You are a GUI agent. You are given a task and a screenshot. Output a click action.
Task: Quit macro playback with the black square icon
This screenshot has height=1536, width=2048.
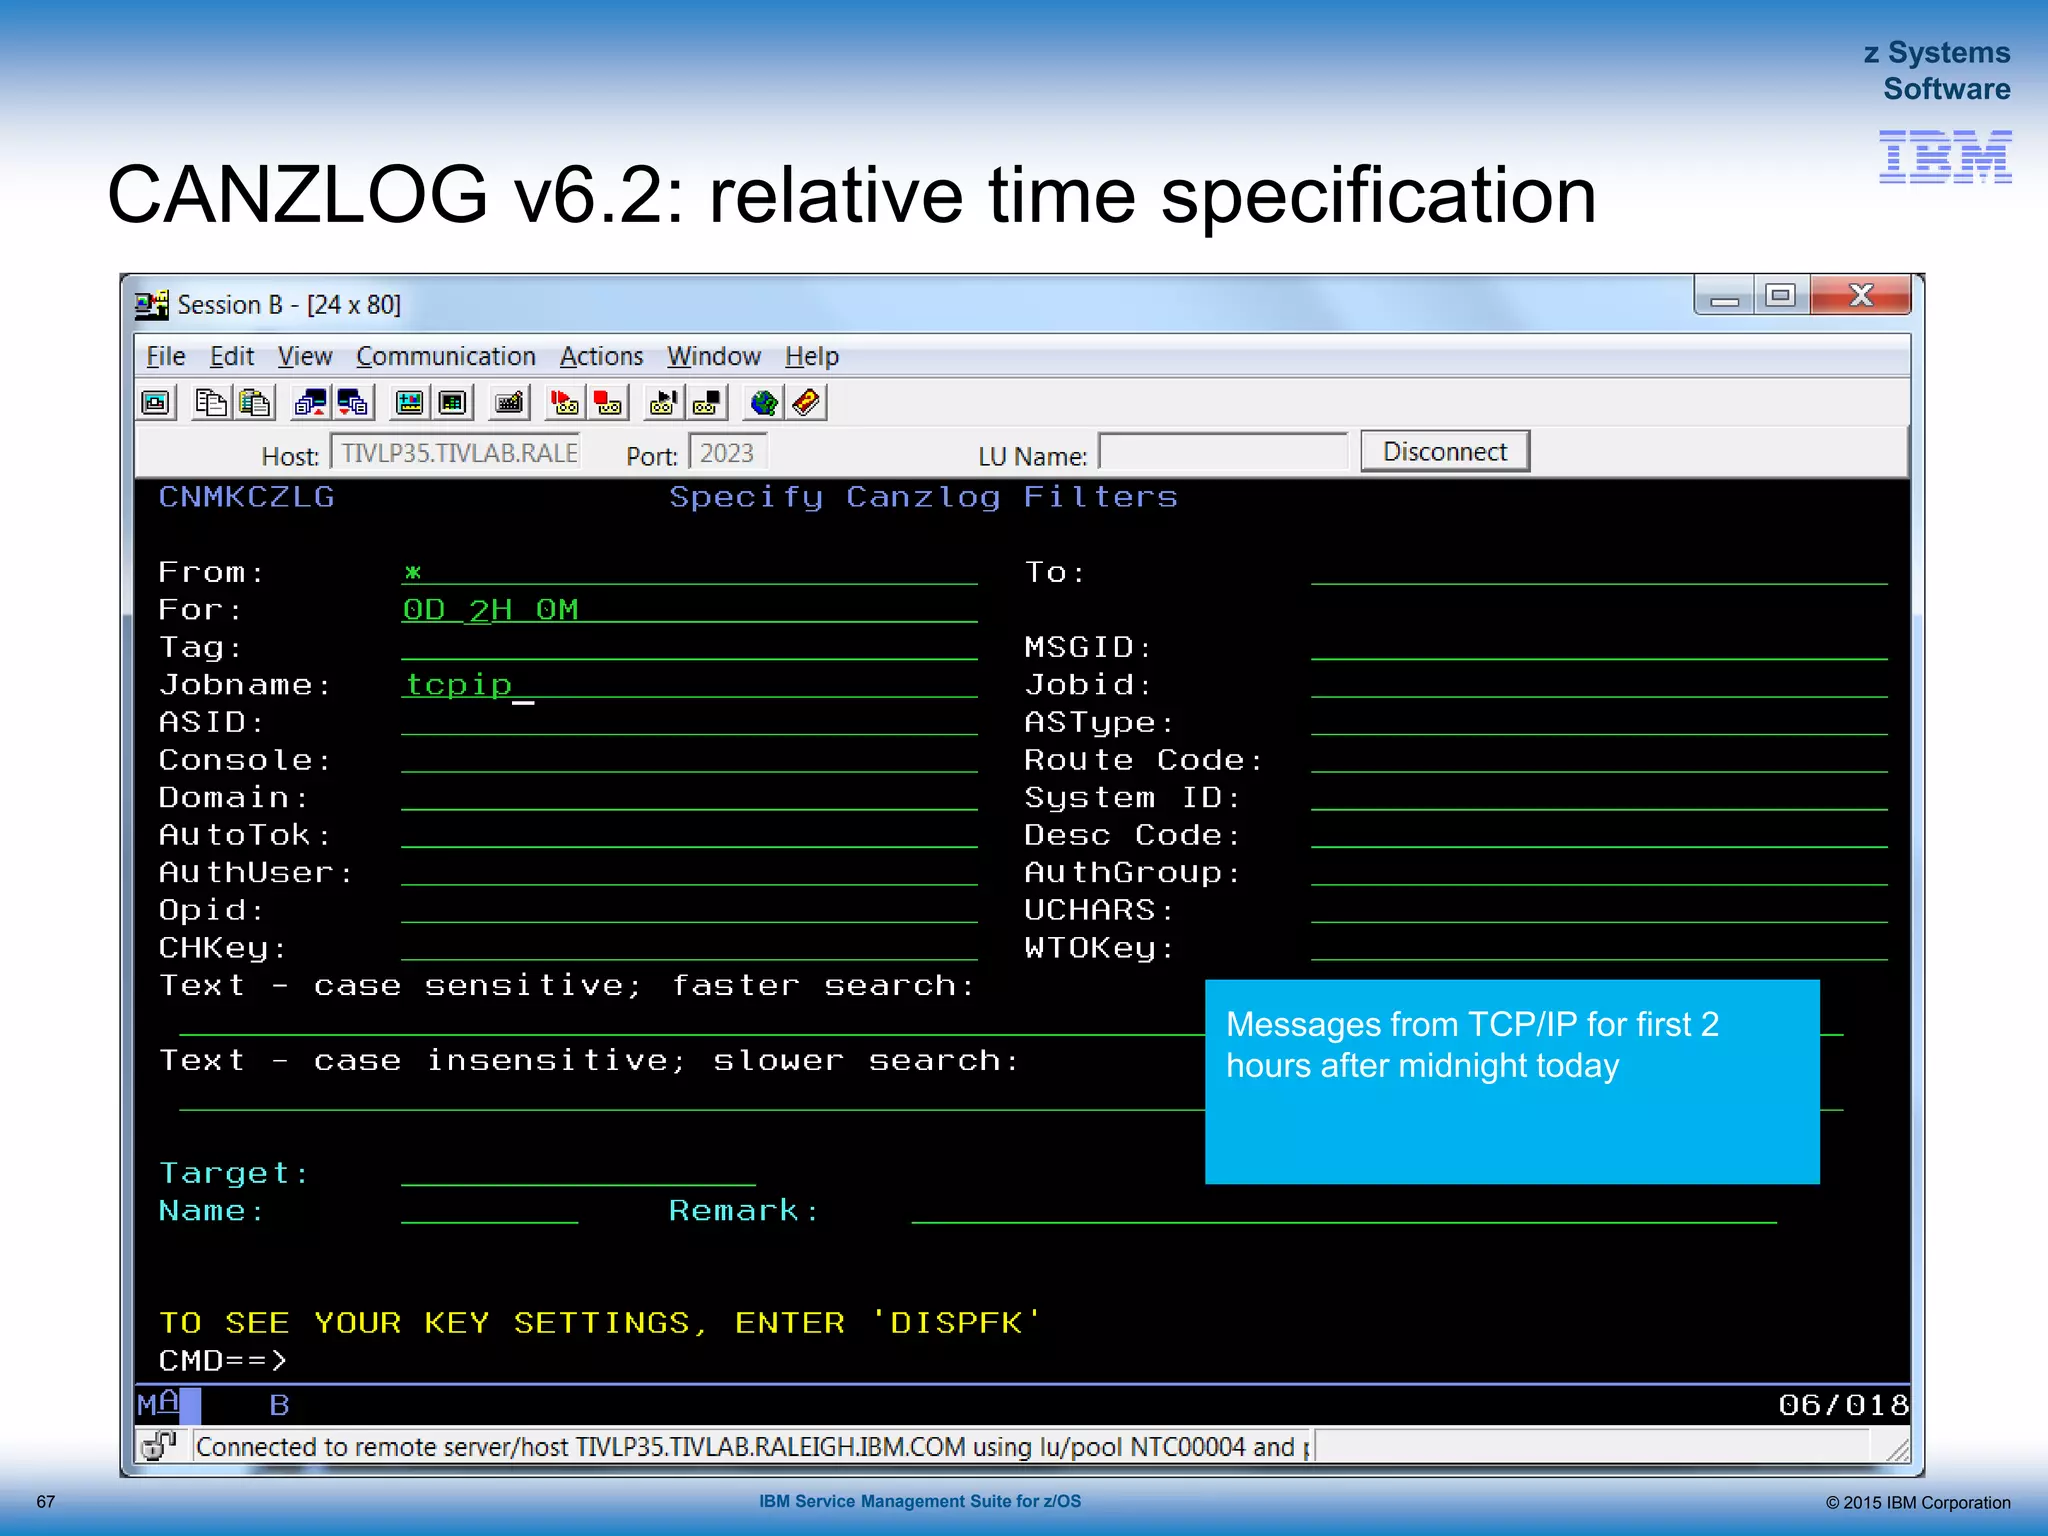(x=707, y=403)
